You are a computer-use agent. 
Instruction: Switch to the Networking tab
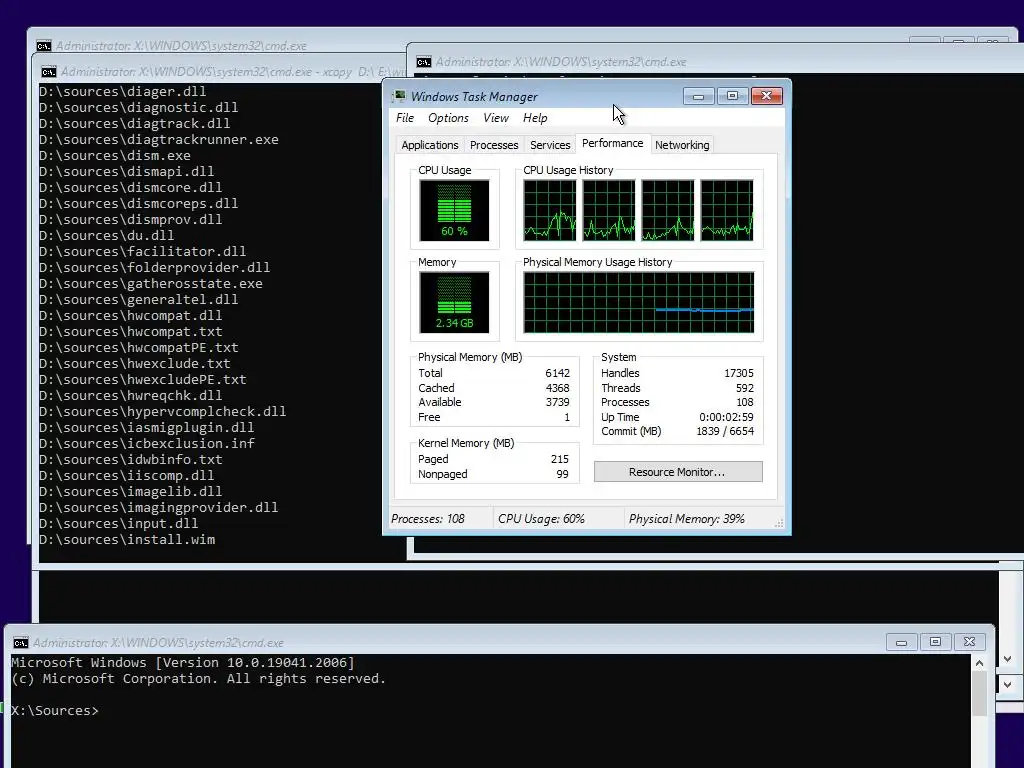point(682,145)
